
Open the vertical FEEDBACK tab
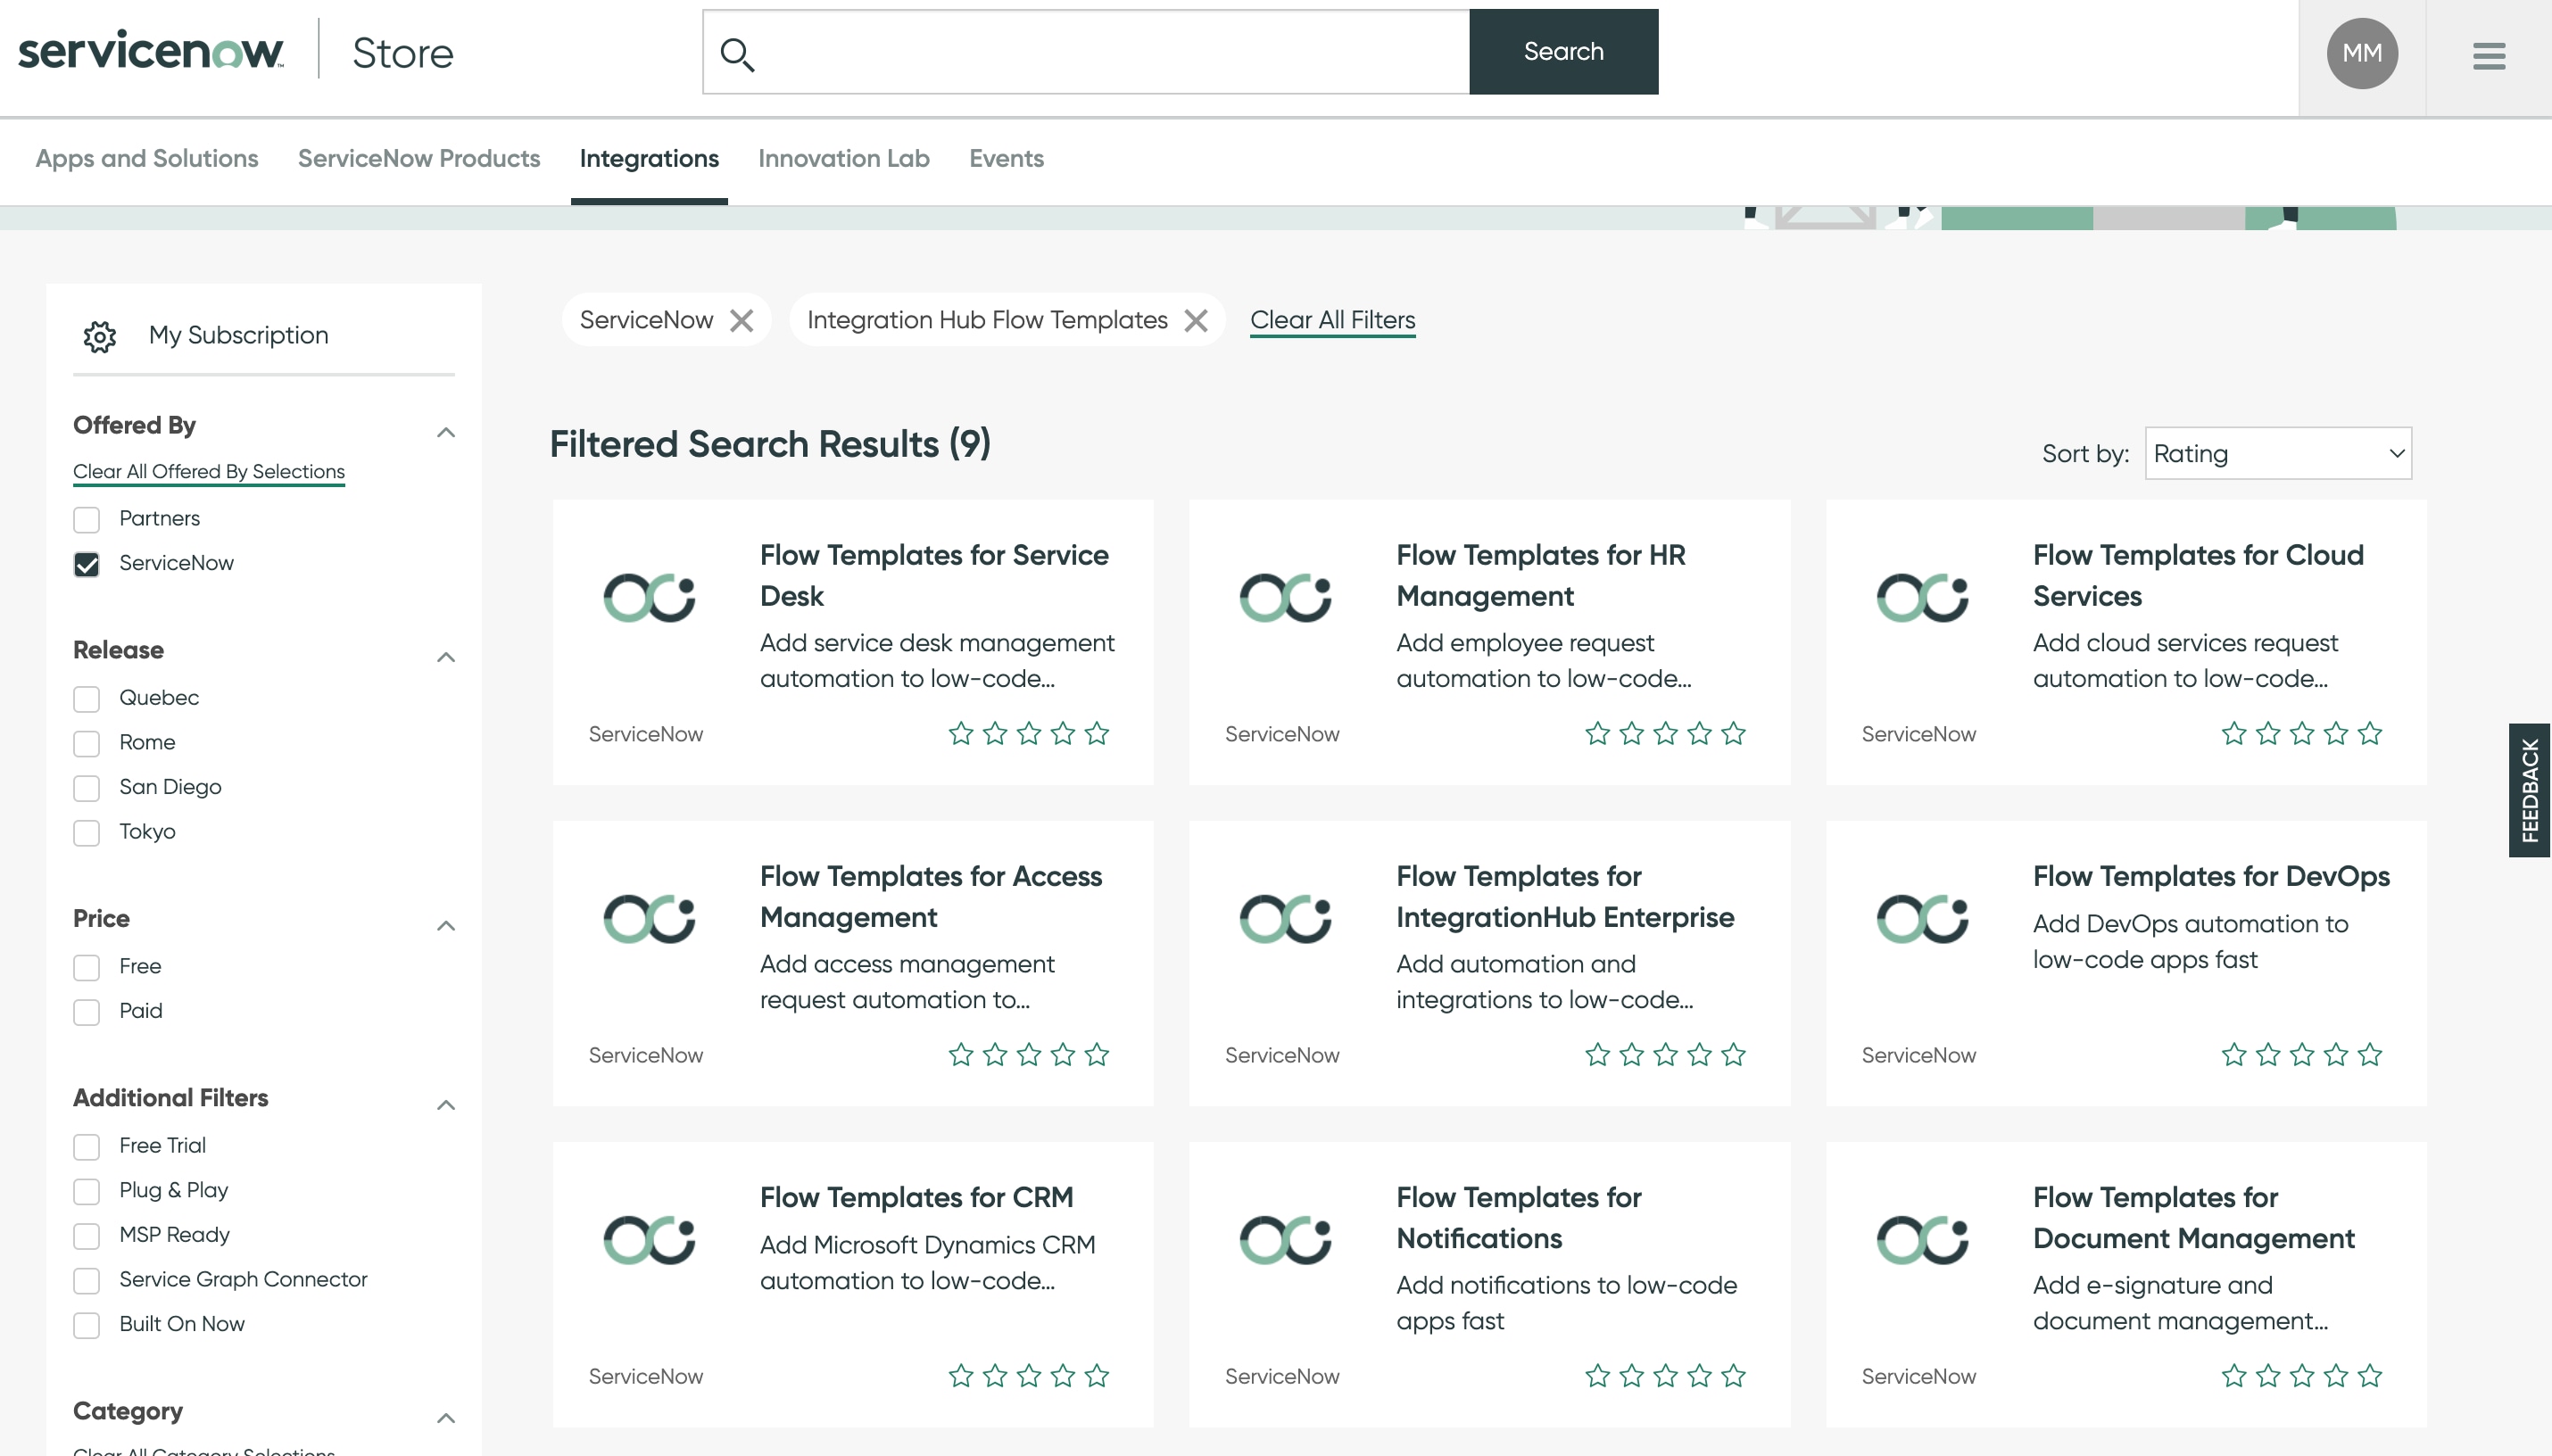(2530, 790)
